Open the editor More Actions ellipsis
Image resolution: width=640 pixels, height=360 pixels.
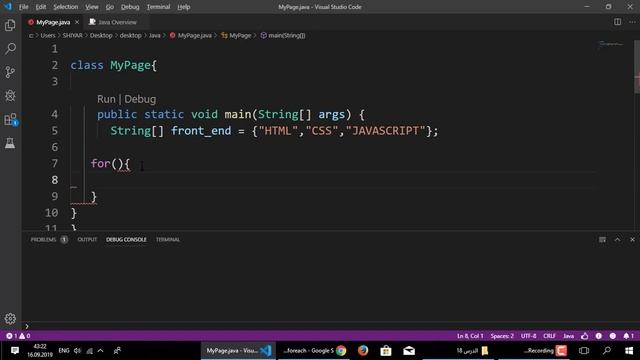click(x=632, y=22)
